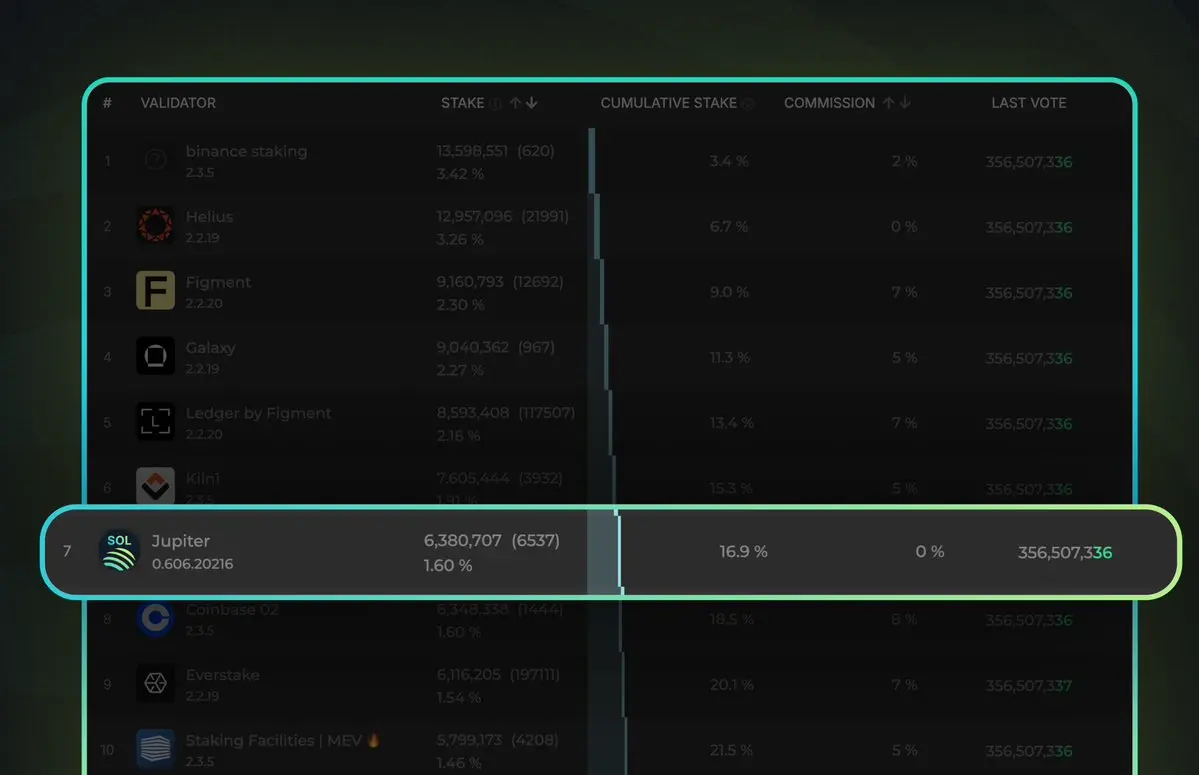Open the Coinbase 02 validator
Image resolution: width=1199 pixels, height=775 pixels.
(232, 610)
